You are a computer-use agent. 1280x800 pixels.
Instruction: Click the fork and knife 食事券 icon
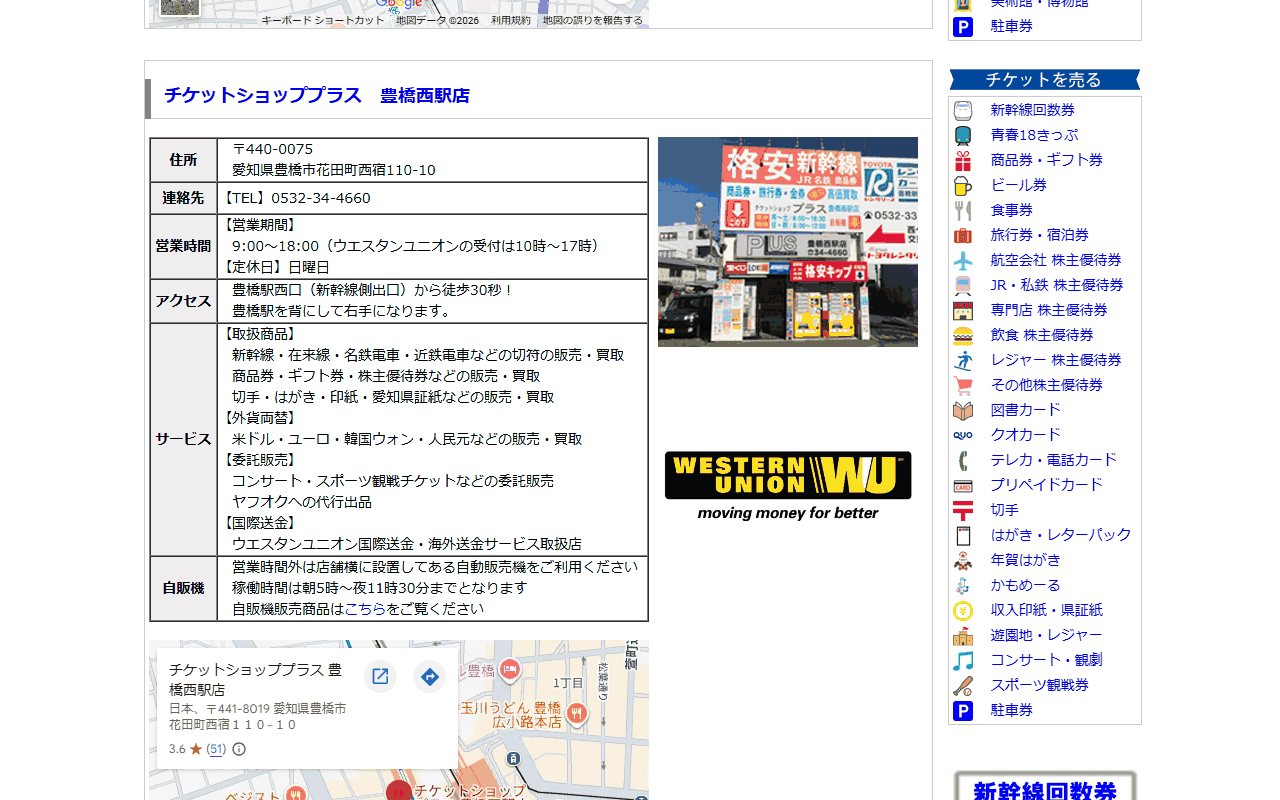pos(963,210)
